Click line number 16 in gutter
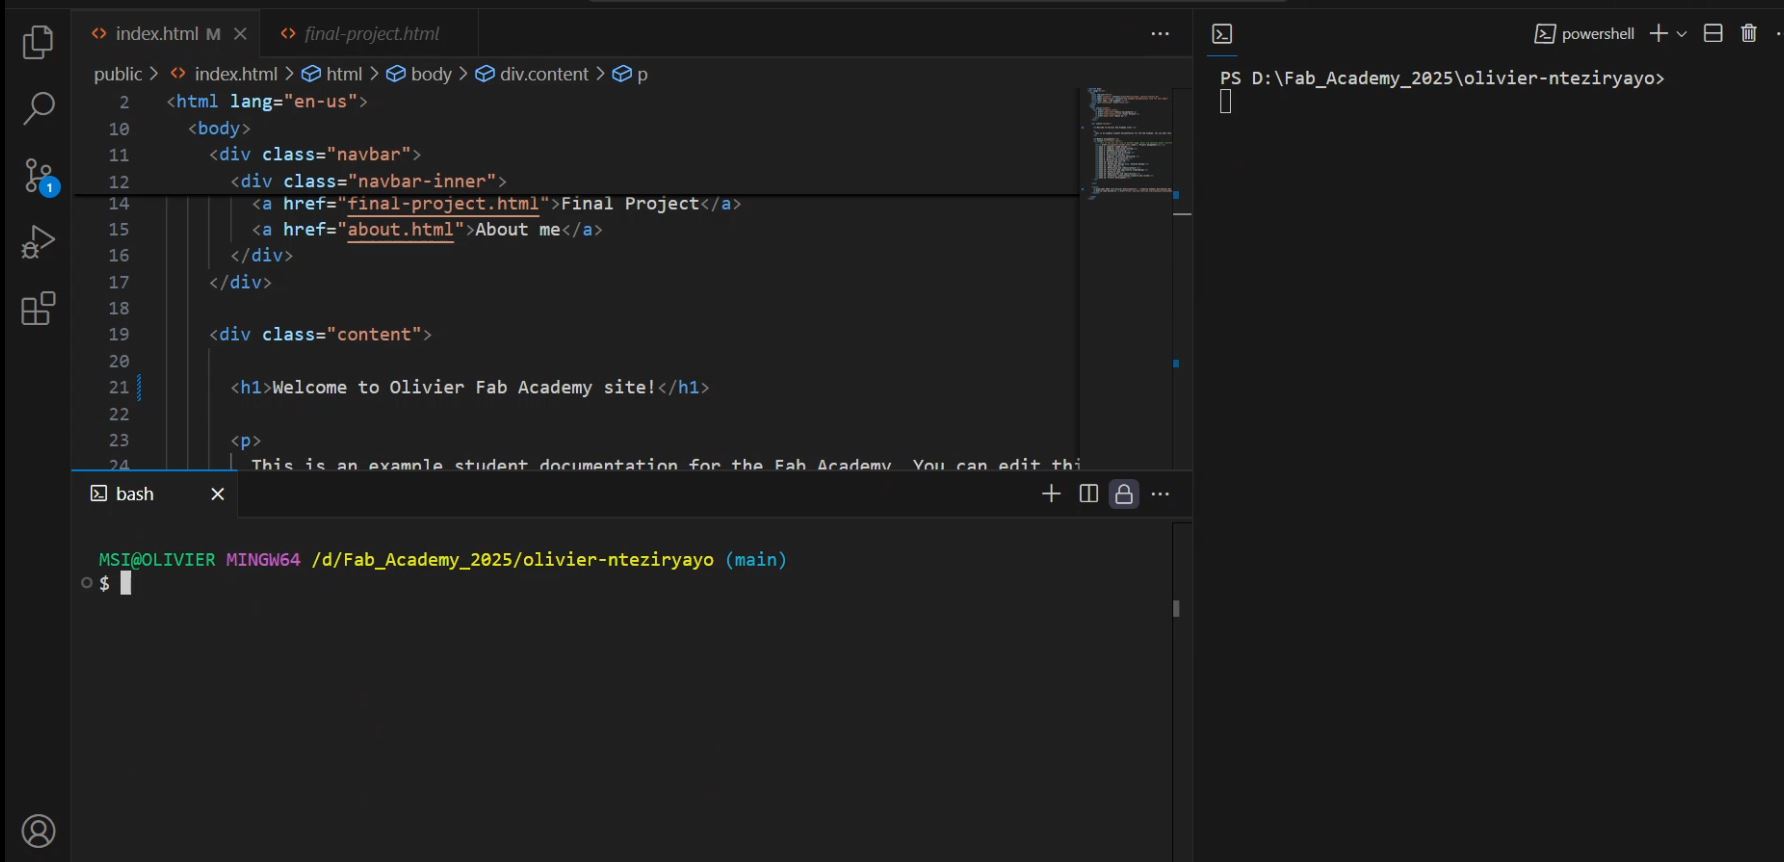This screenshot has height=862, width=1784. point(119,256)
